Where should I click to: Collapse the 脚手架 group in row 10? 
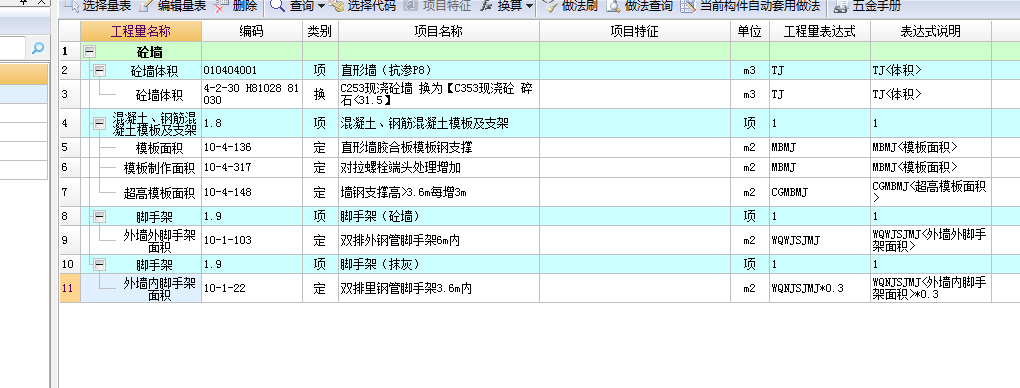(x=100, y=264)
